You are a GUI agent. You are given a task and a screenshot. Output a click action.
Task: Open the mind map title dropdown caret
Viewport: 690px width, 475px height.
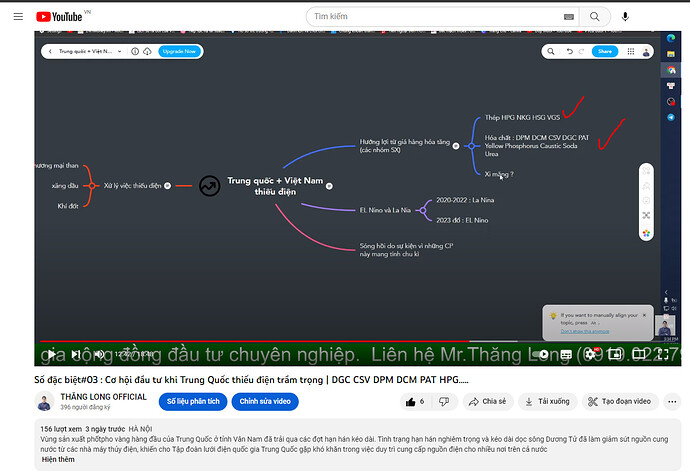(119, 52)
